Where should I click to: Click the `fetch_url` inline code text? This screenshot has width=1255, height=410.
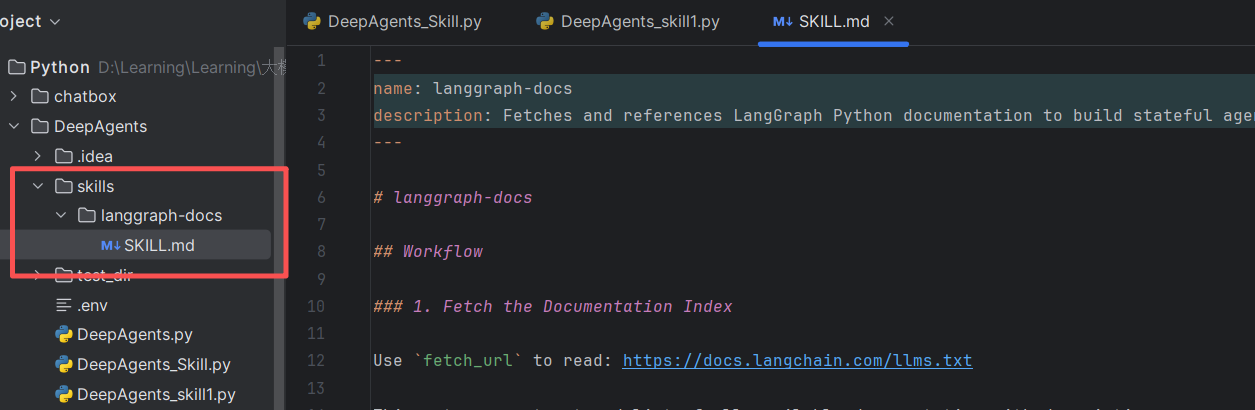point(468,360)
